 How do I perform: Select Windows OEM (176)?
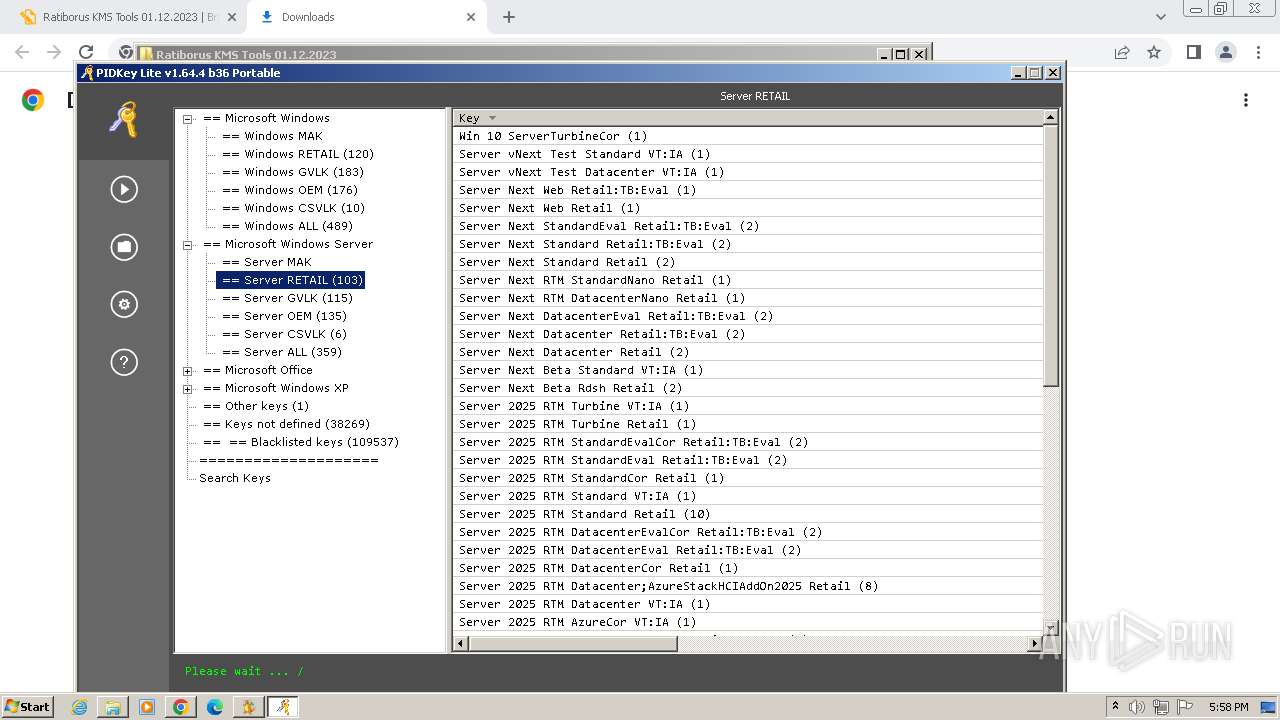290,190
